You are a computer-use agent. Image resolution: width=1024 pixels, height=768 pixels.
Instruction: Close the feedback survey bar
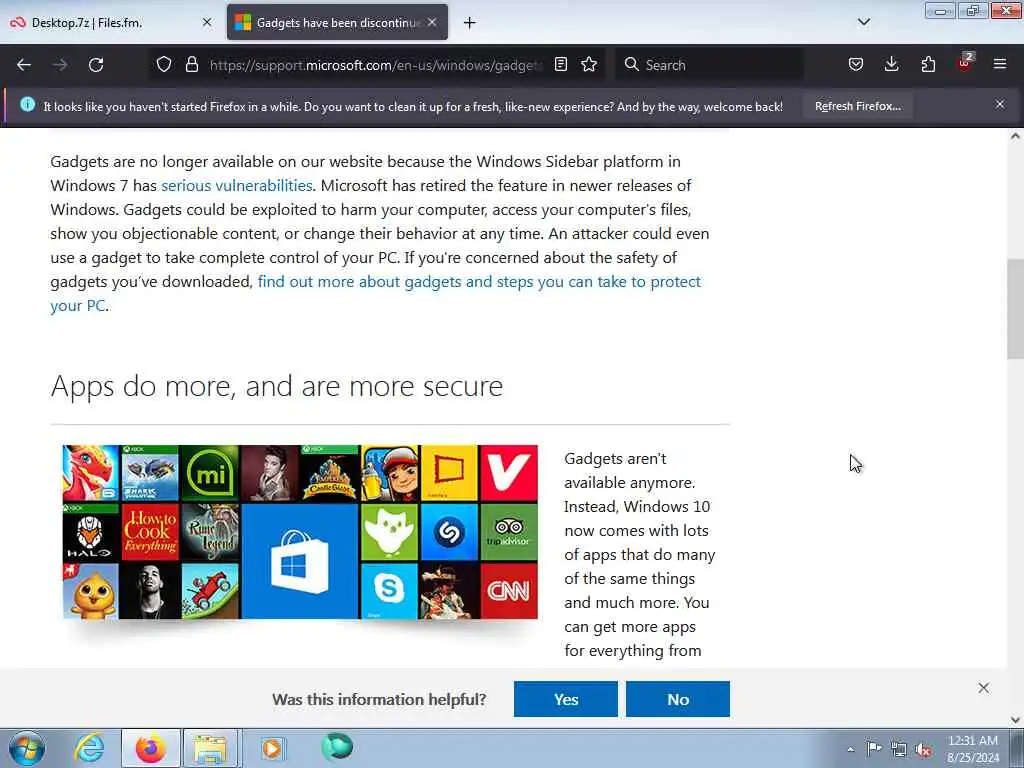coord(984,688)
